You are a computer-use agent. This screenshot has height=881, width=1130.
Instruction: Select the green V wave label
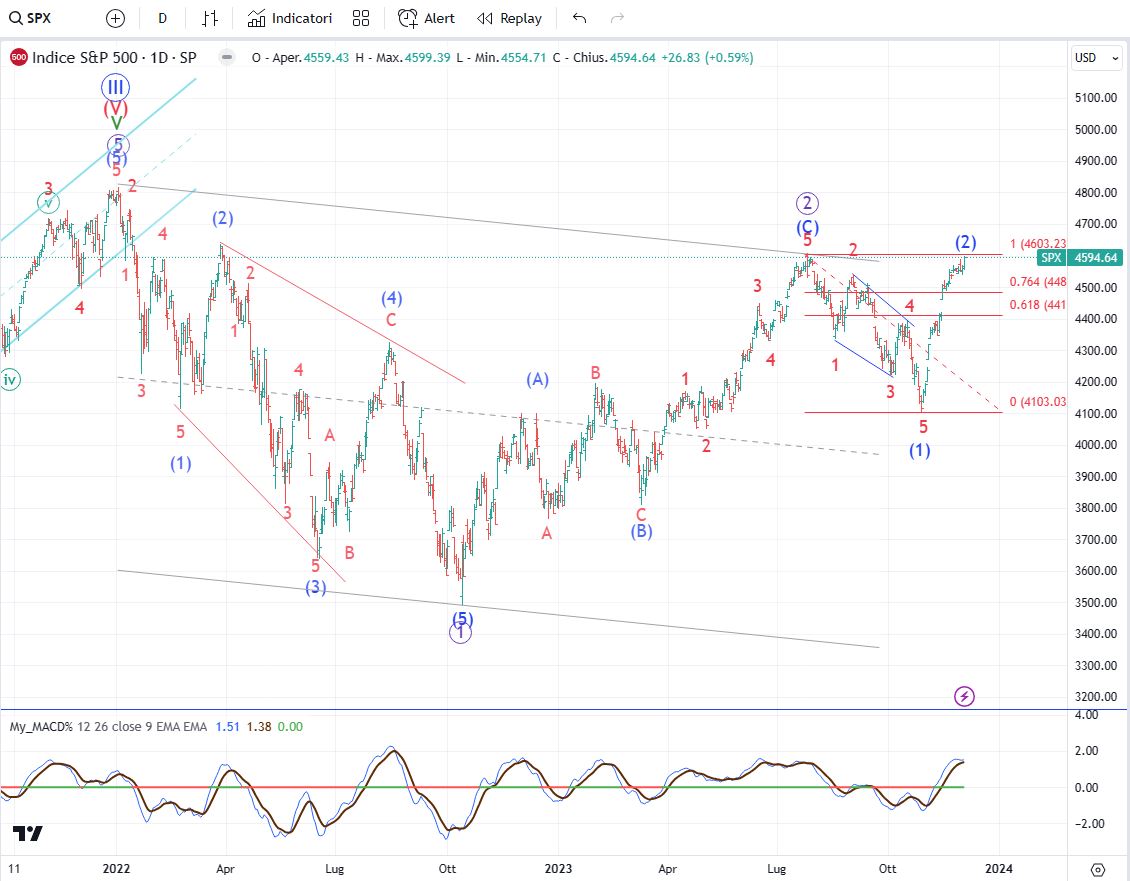[x=115, y=123]
